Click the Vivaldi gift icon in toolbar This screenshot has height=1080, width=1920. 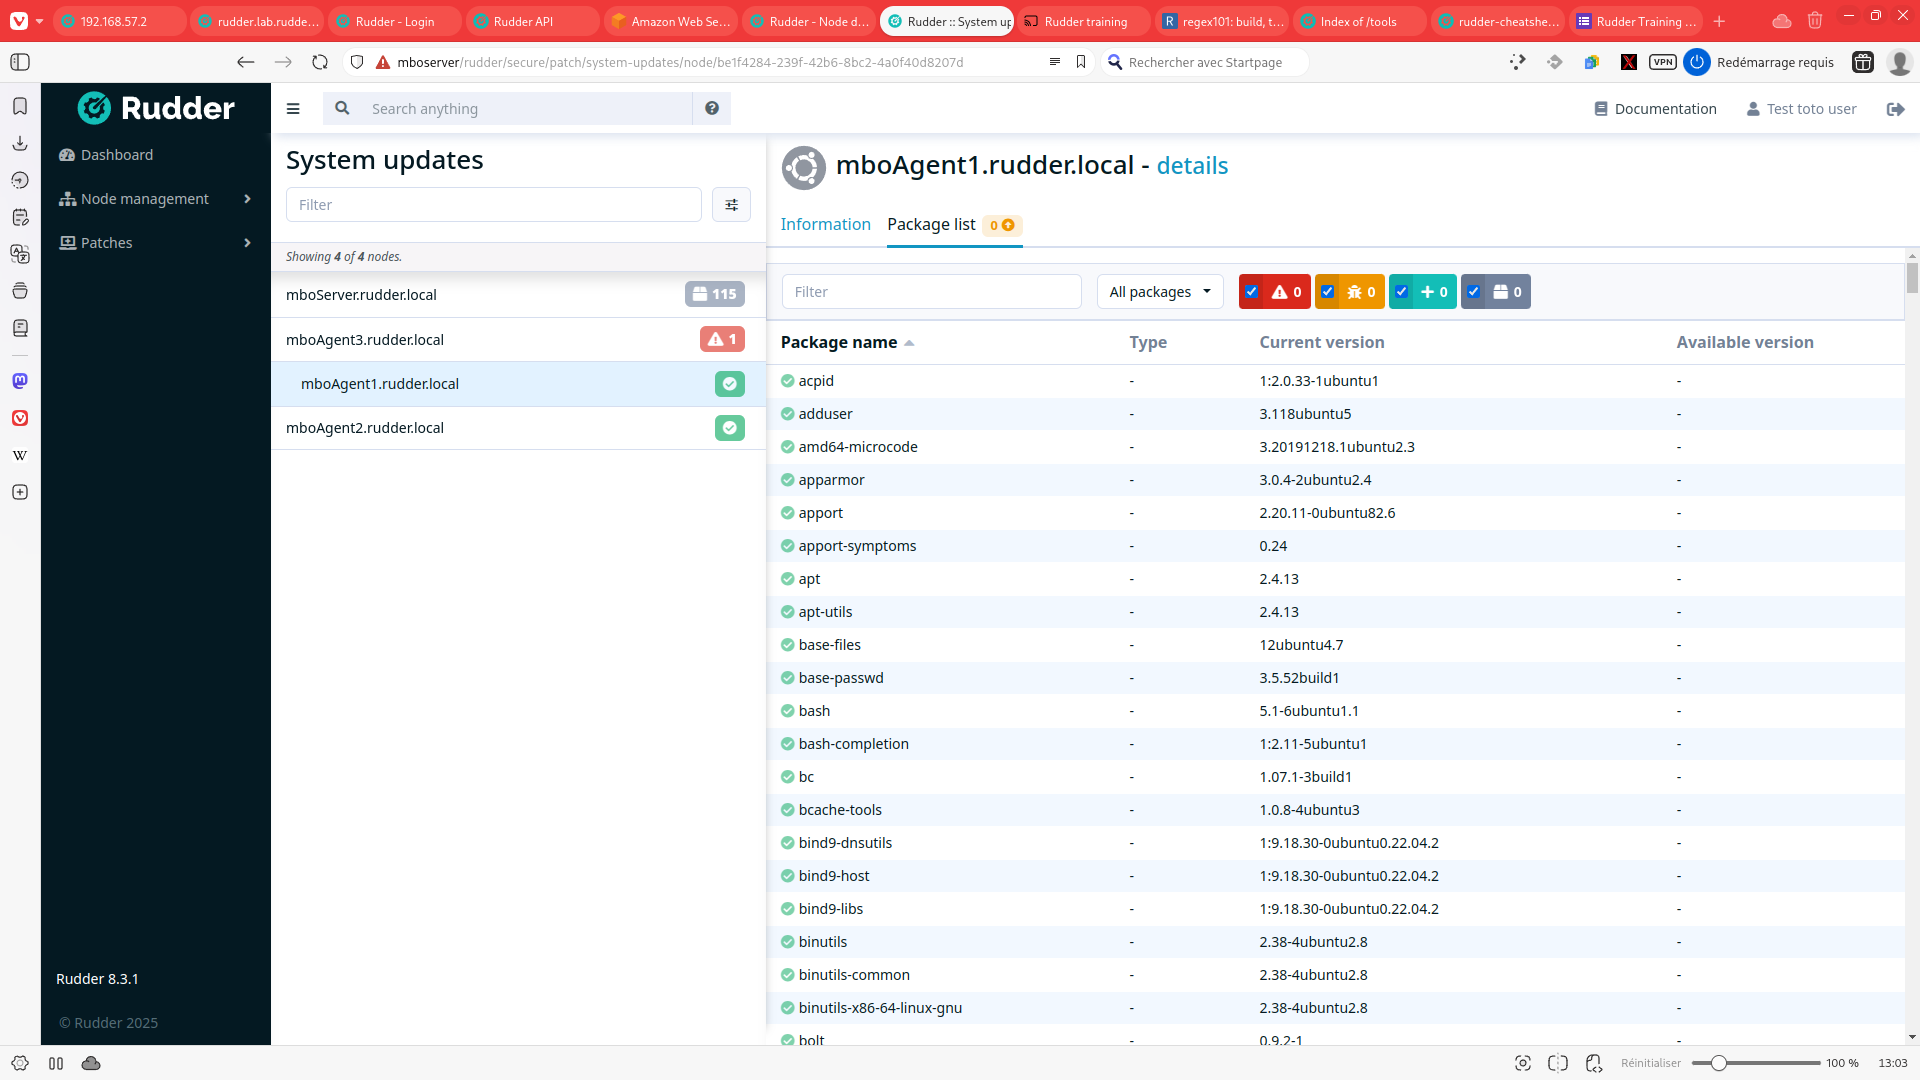pyautogui.click(x=1863, y=62)
